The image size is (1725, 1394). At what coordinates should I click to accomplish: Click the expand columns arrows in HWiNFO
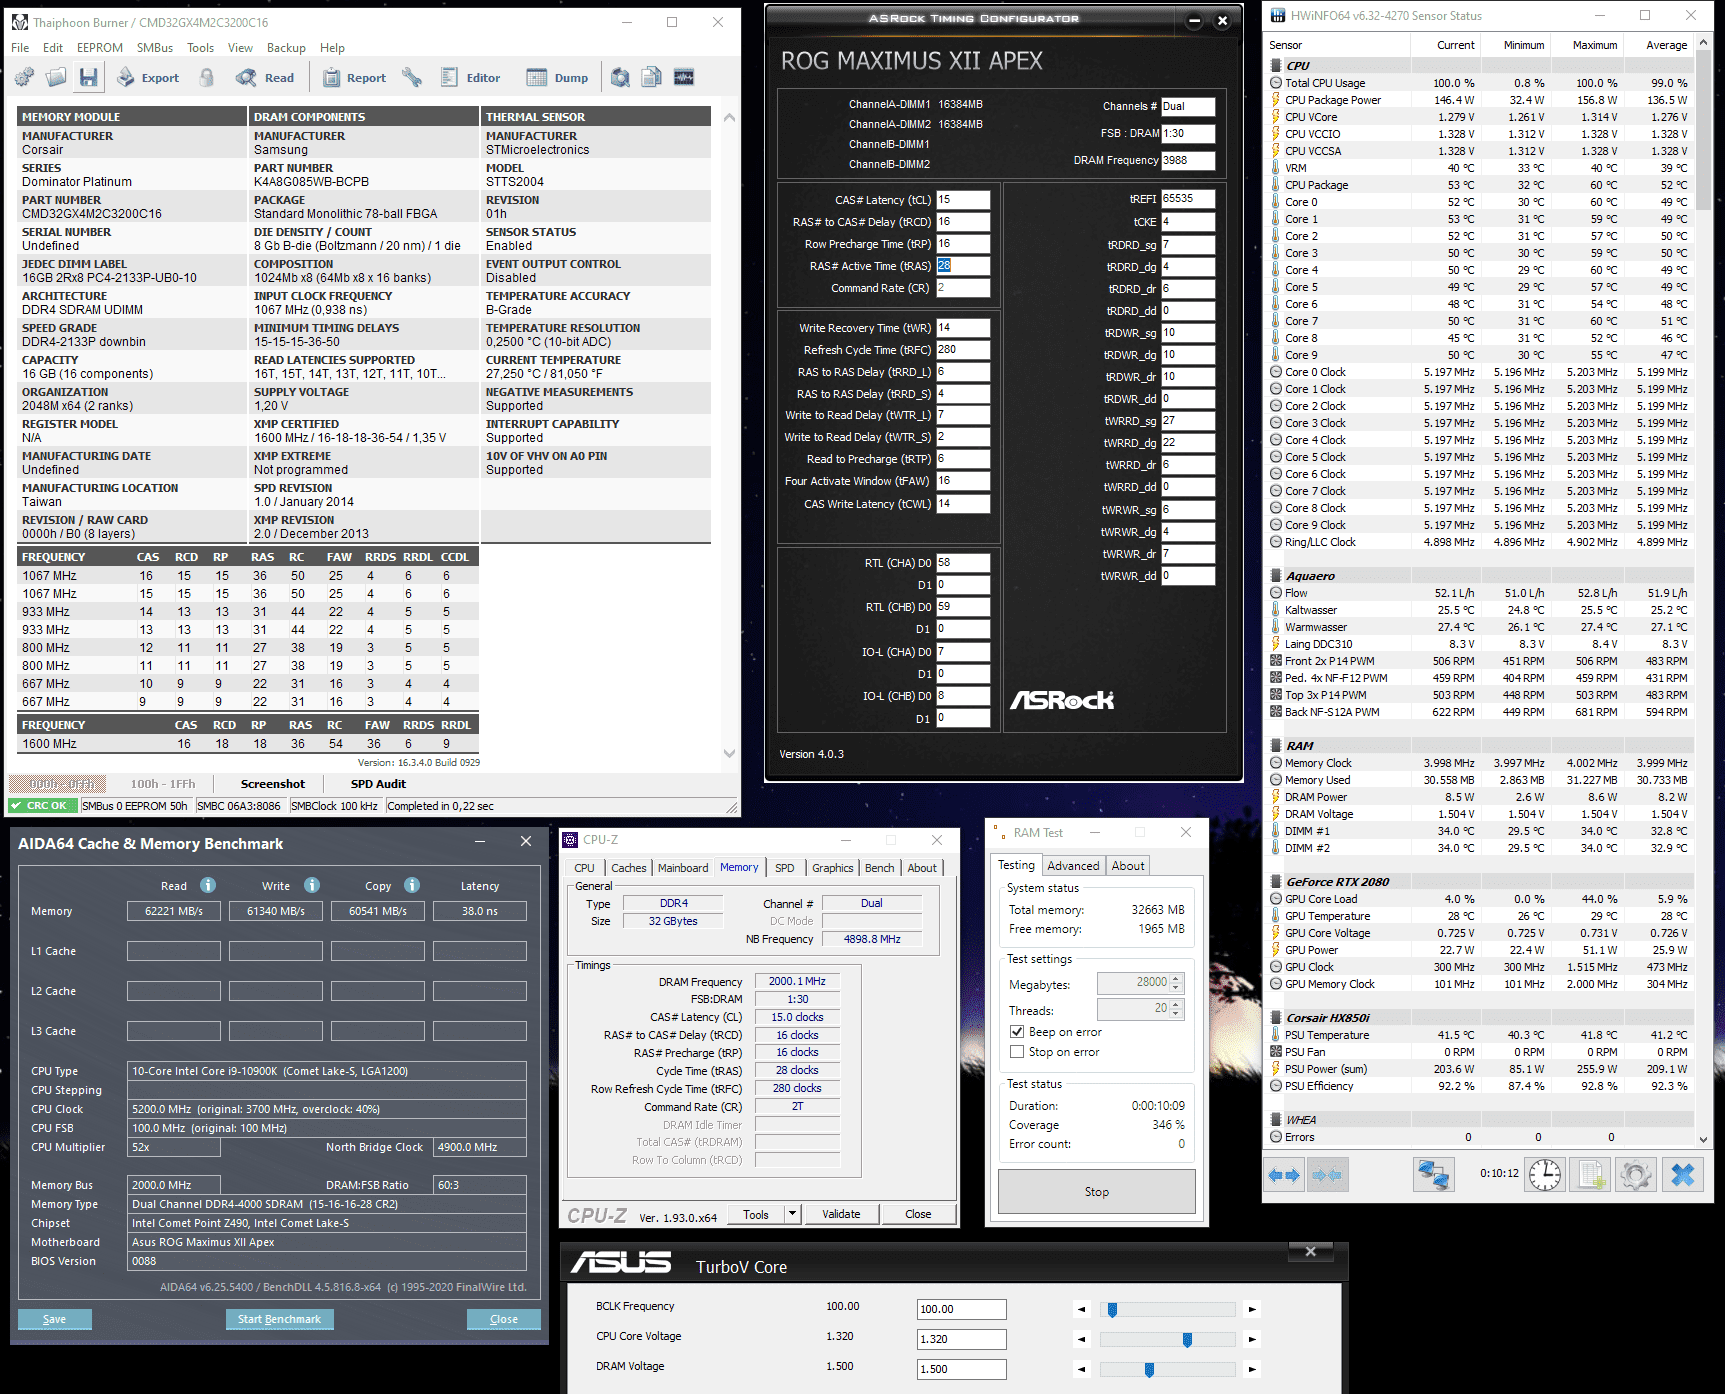[x=1284, y=1175]
